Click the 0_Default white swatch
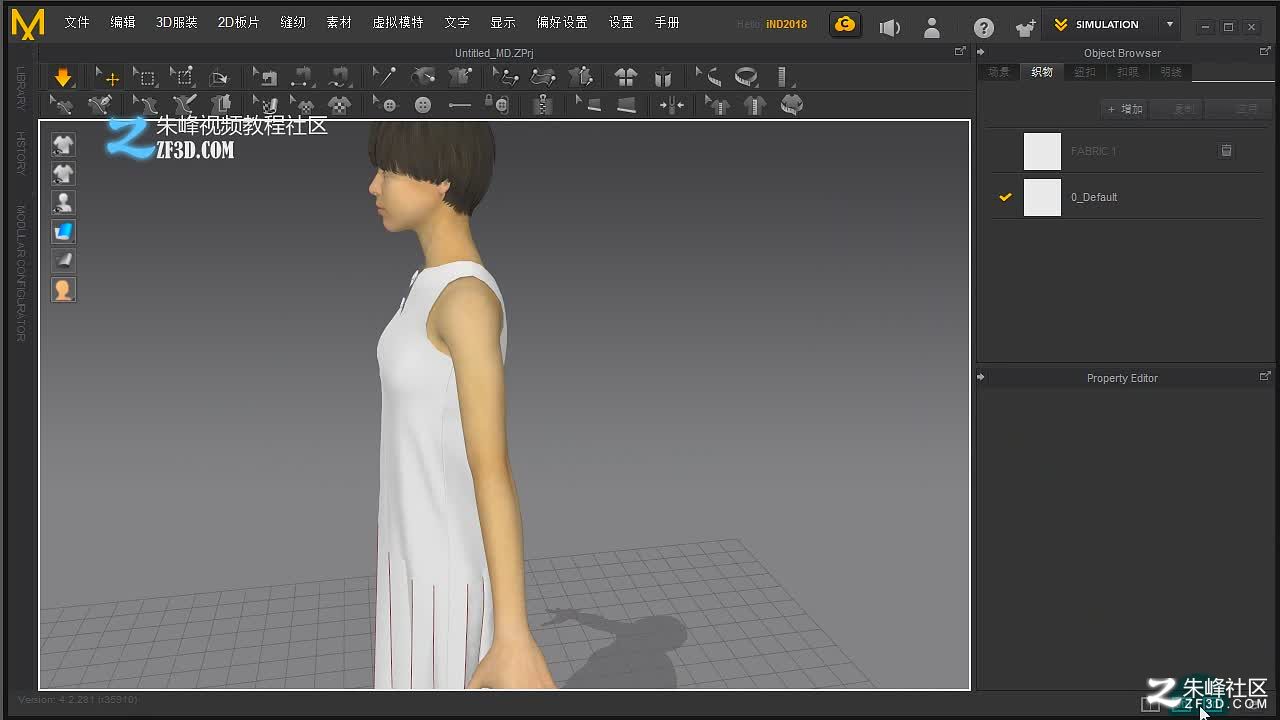Image resolution: width=1280 pixels, height=720 pixels. tap(1042, 197)
